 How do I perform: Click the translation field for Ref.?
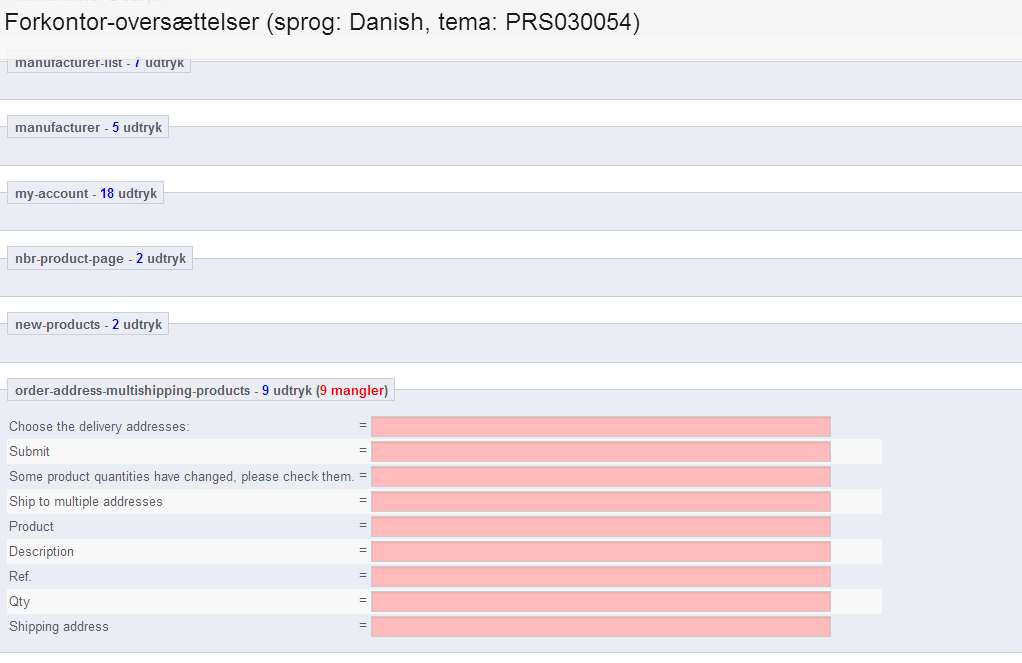pyautogui.click(x=601, y=577)
